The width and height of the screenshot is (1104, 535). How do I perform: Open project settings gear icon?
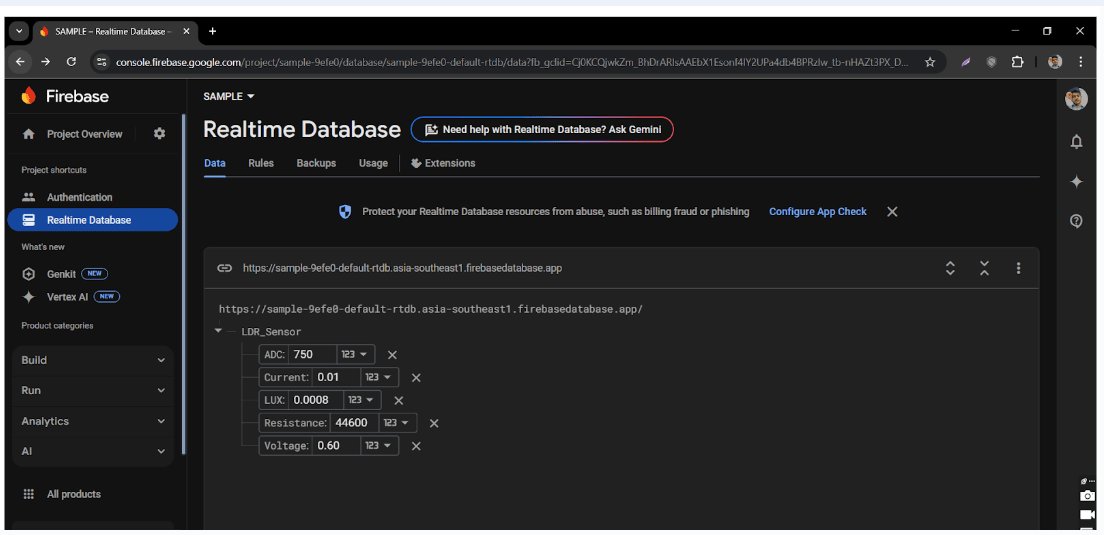pyautogui.click(x=159, y=134)
